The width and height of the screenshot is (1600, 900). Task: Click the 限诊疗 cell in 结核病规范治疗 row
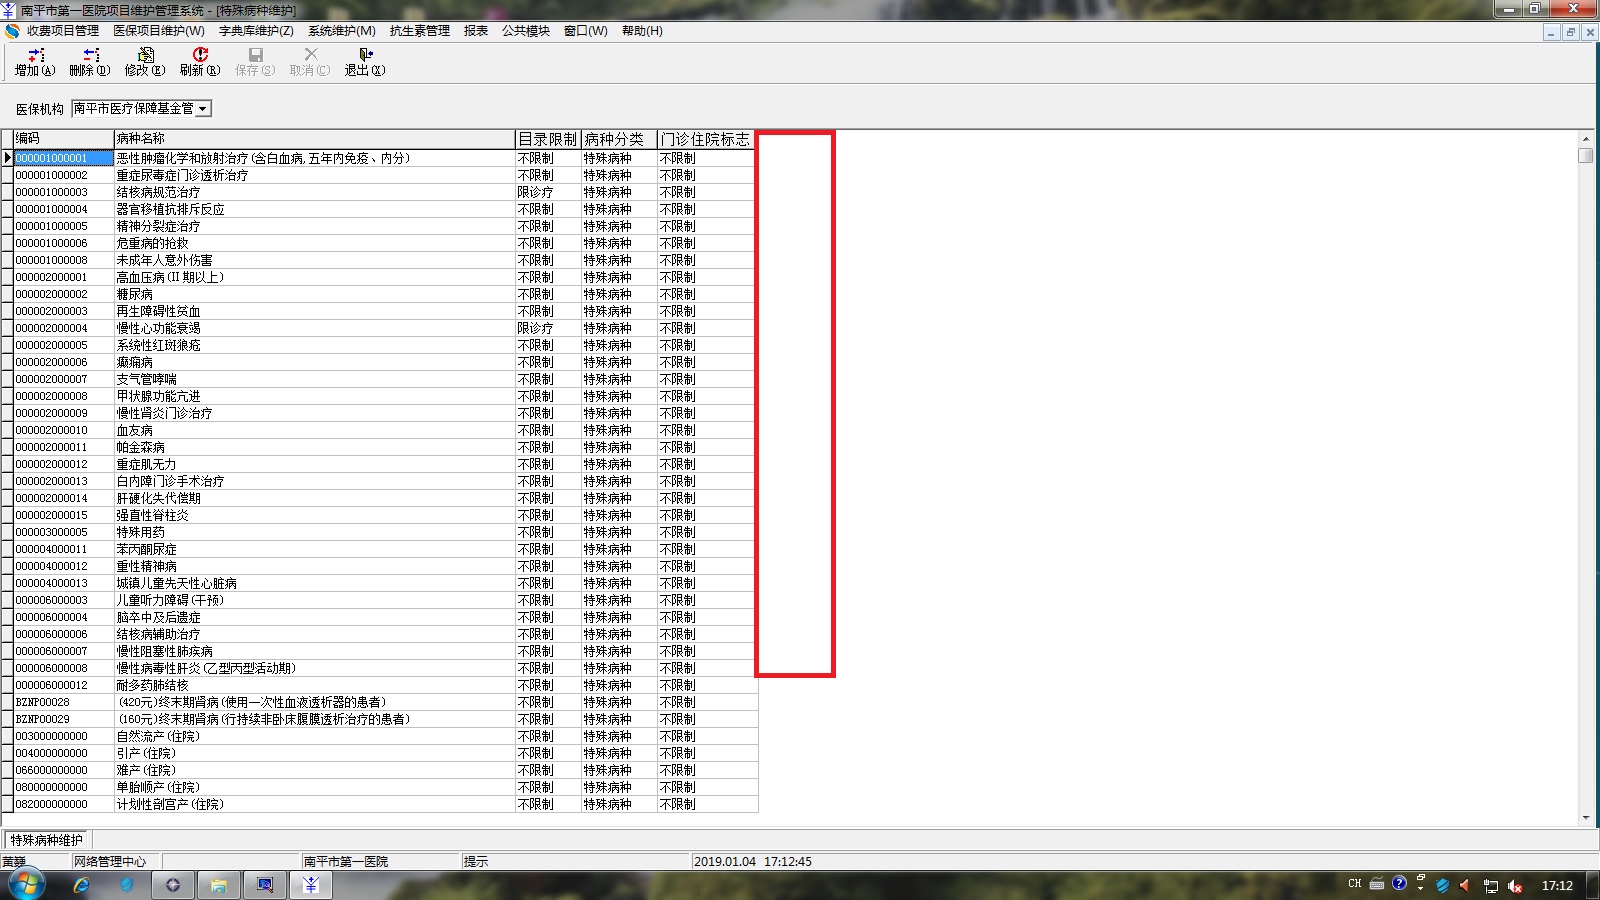click(548, 192)
